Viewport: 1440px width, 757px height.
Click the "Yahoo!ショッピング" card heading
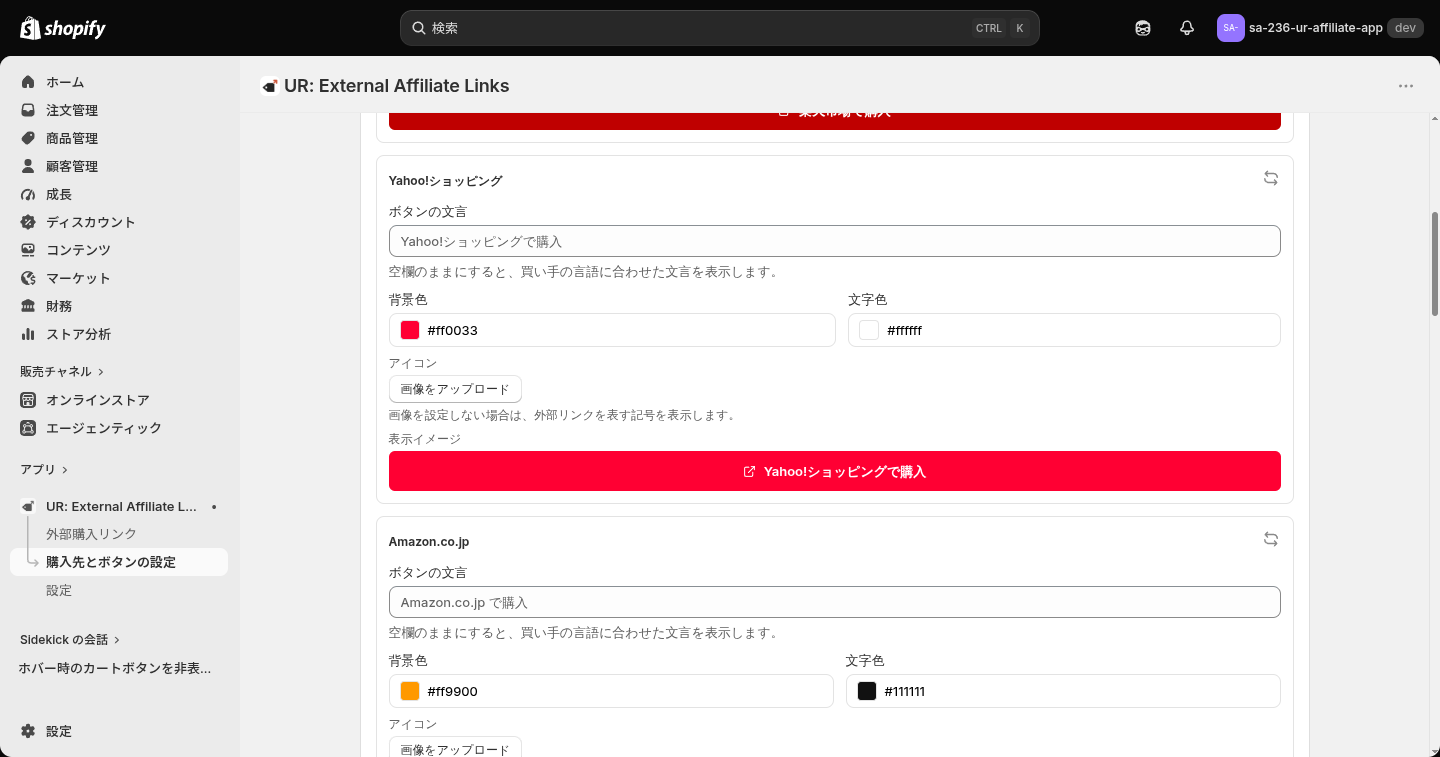[x=446, y=181]
